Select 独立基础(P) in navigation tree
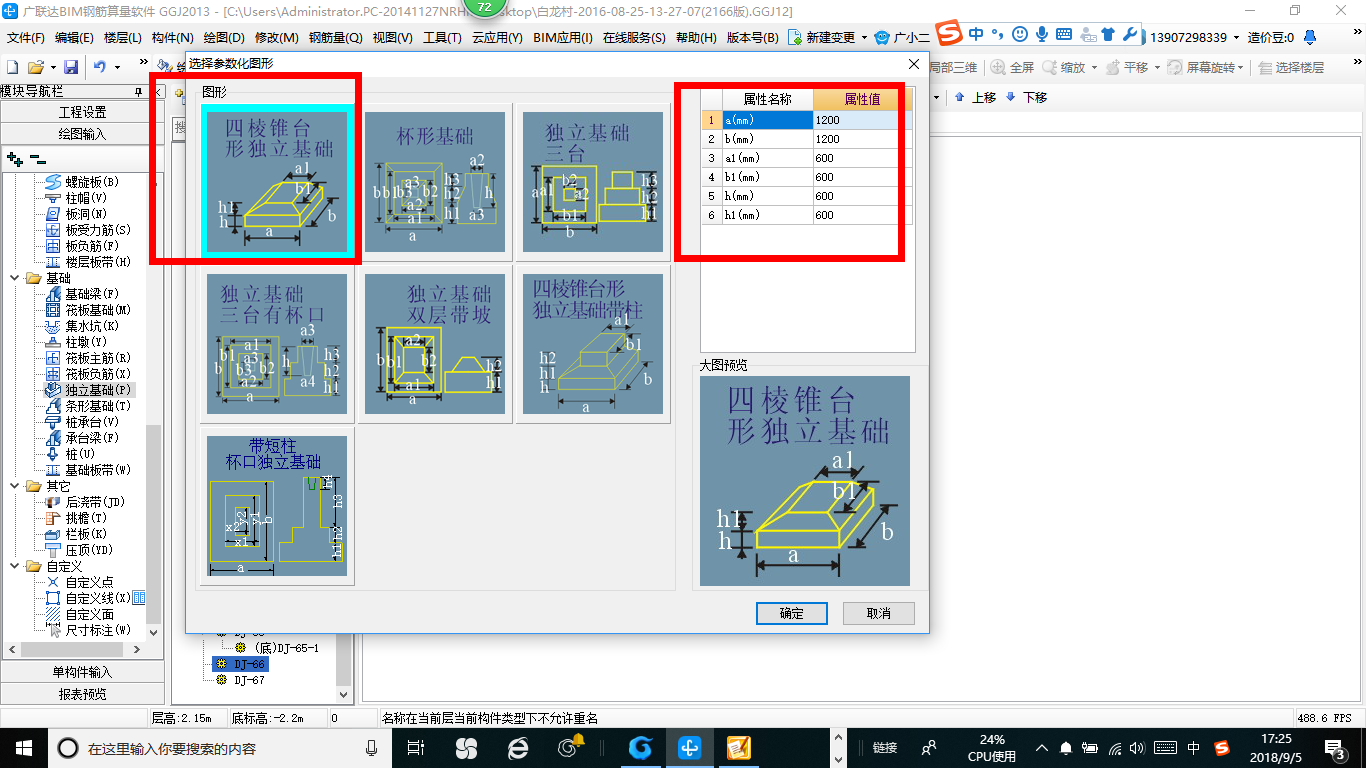 (98, 390)
